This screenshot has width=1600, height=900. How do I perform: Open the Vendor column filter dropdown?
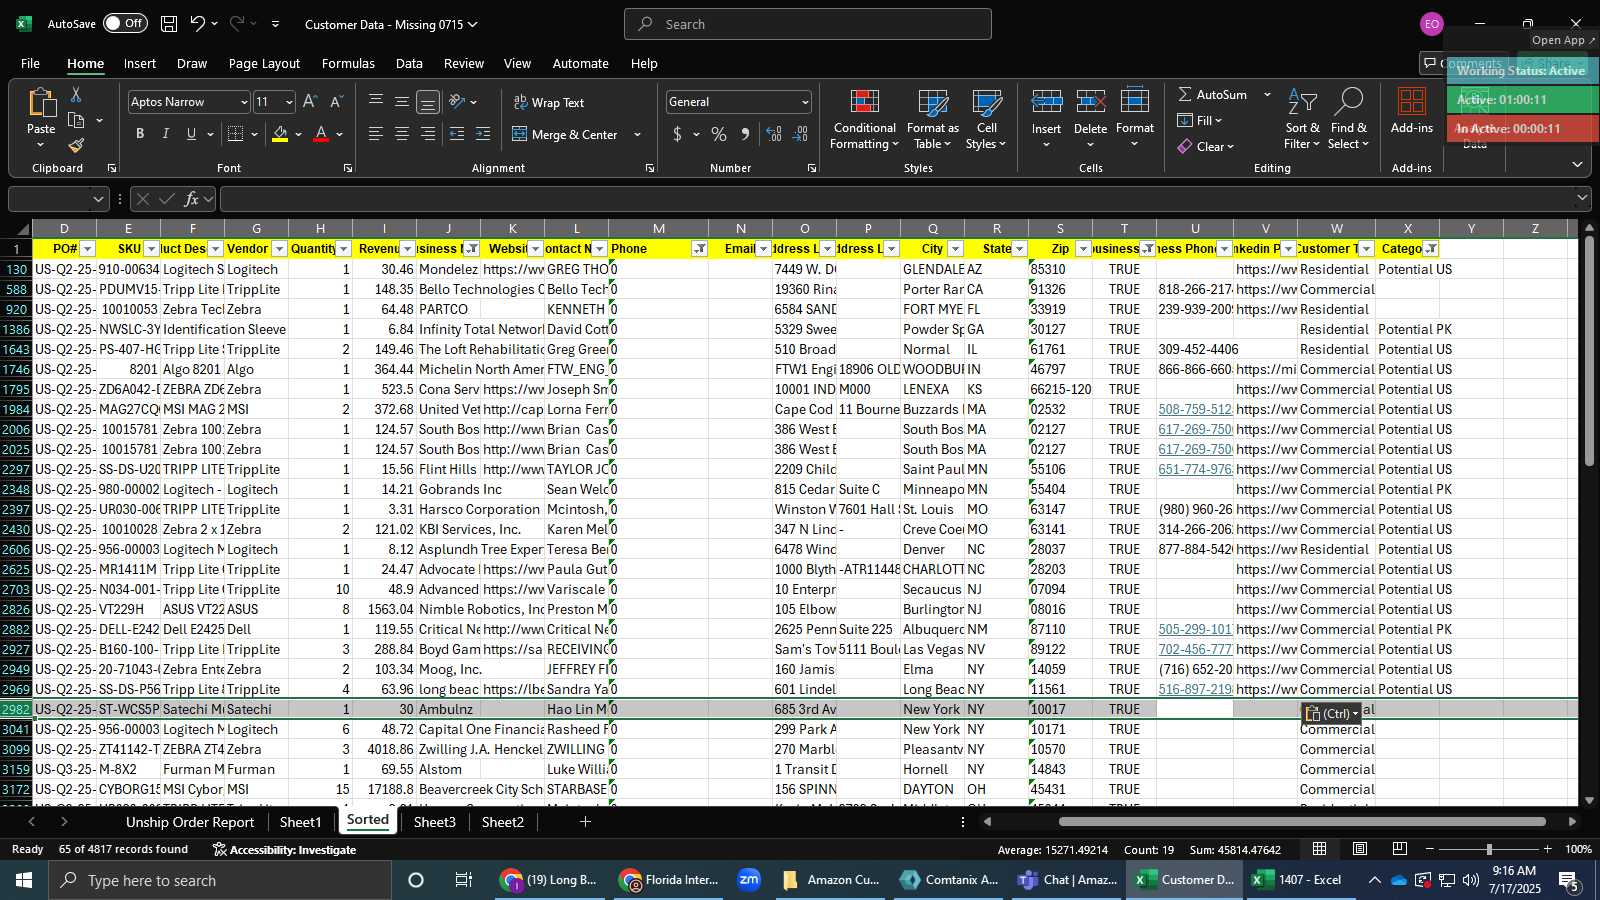tap(279, 249)
